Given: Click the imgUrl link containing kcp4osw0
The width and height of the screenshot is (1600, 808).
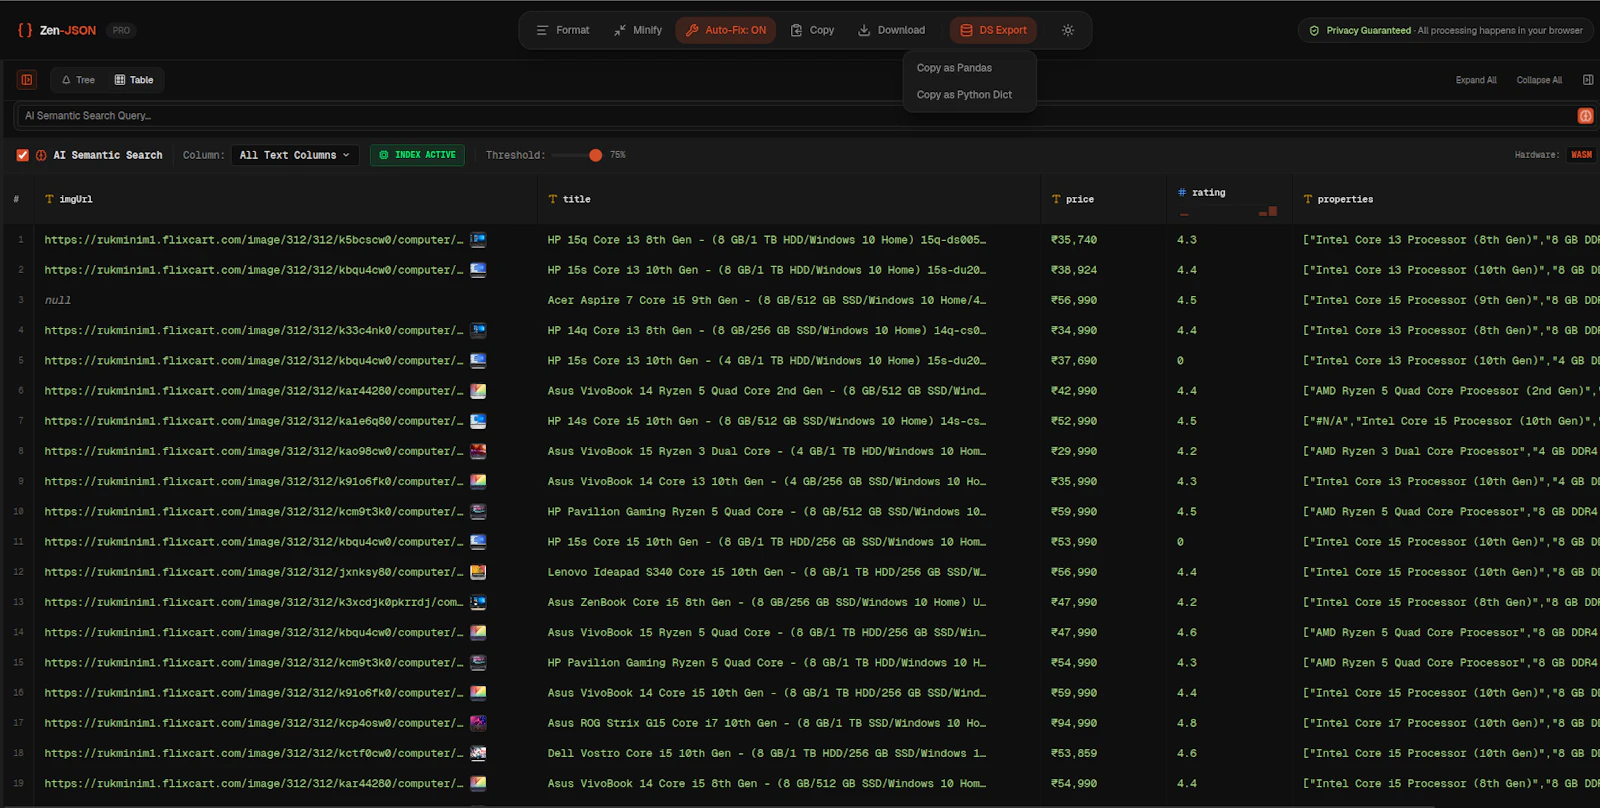Looking at the screenshot, I should coord(254,723).
